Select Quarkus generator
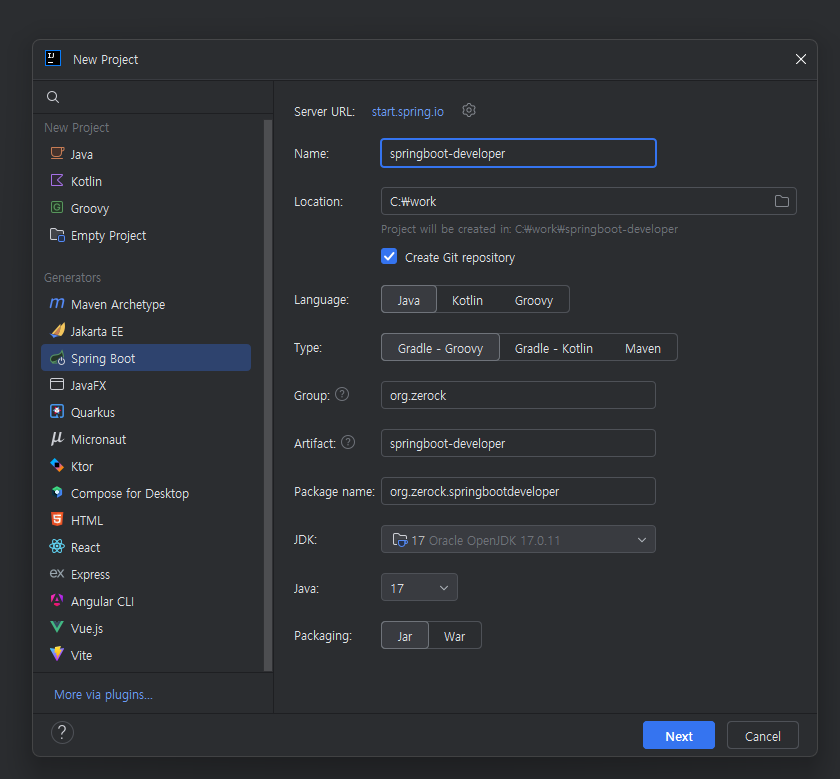 point(146,412)
